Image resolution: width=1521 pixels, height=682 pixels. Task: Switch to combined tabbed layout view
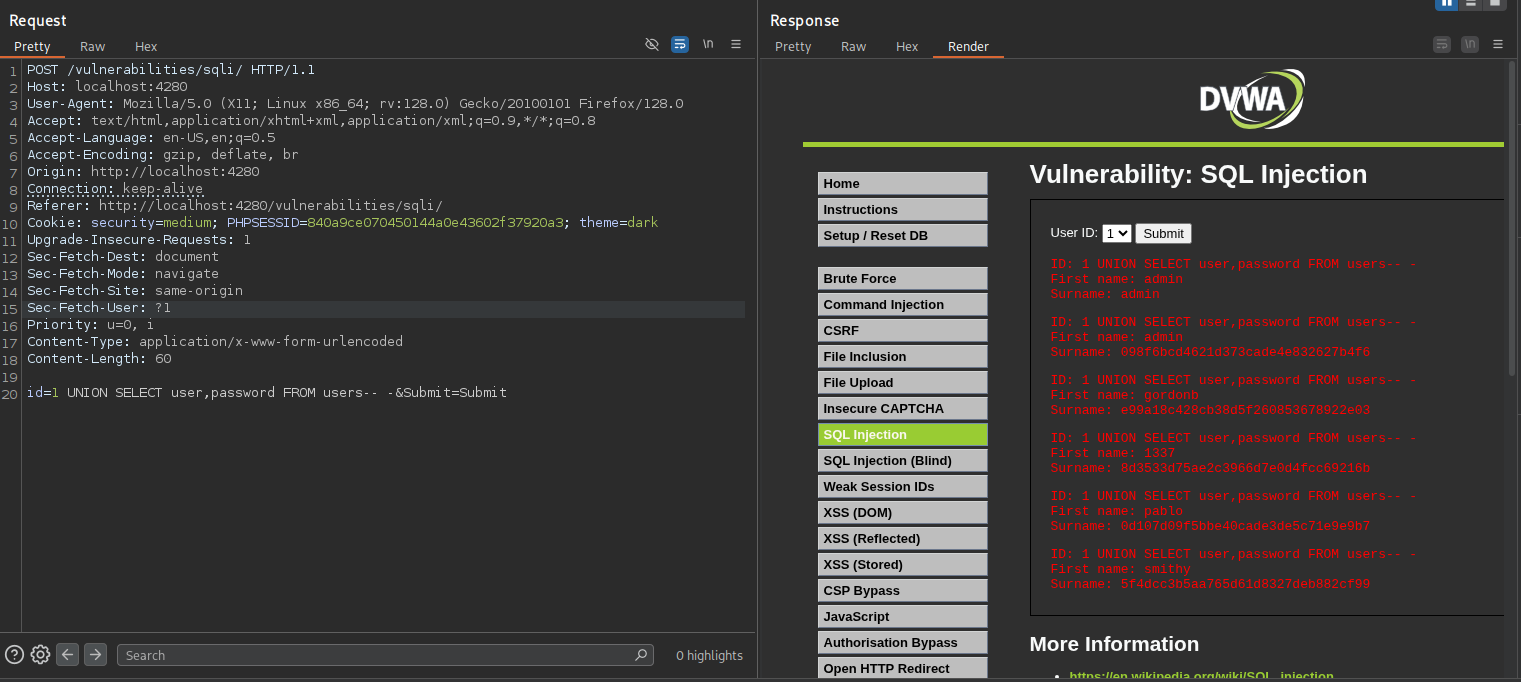click(1495, 4)
